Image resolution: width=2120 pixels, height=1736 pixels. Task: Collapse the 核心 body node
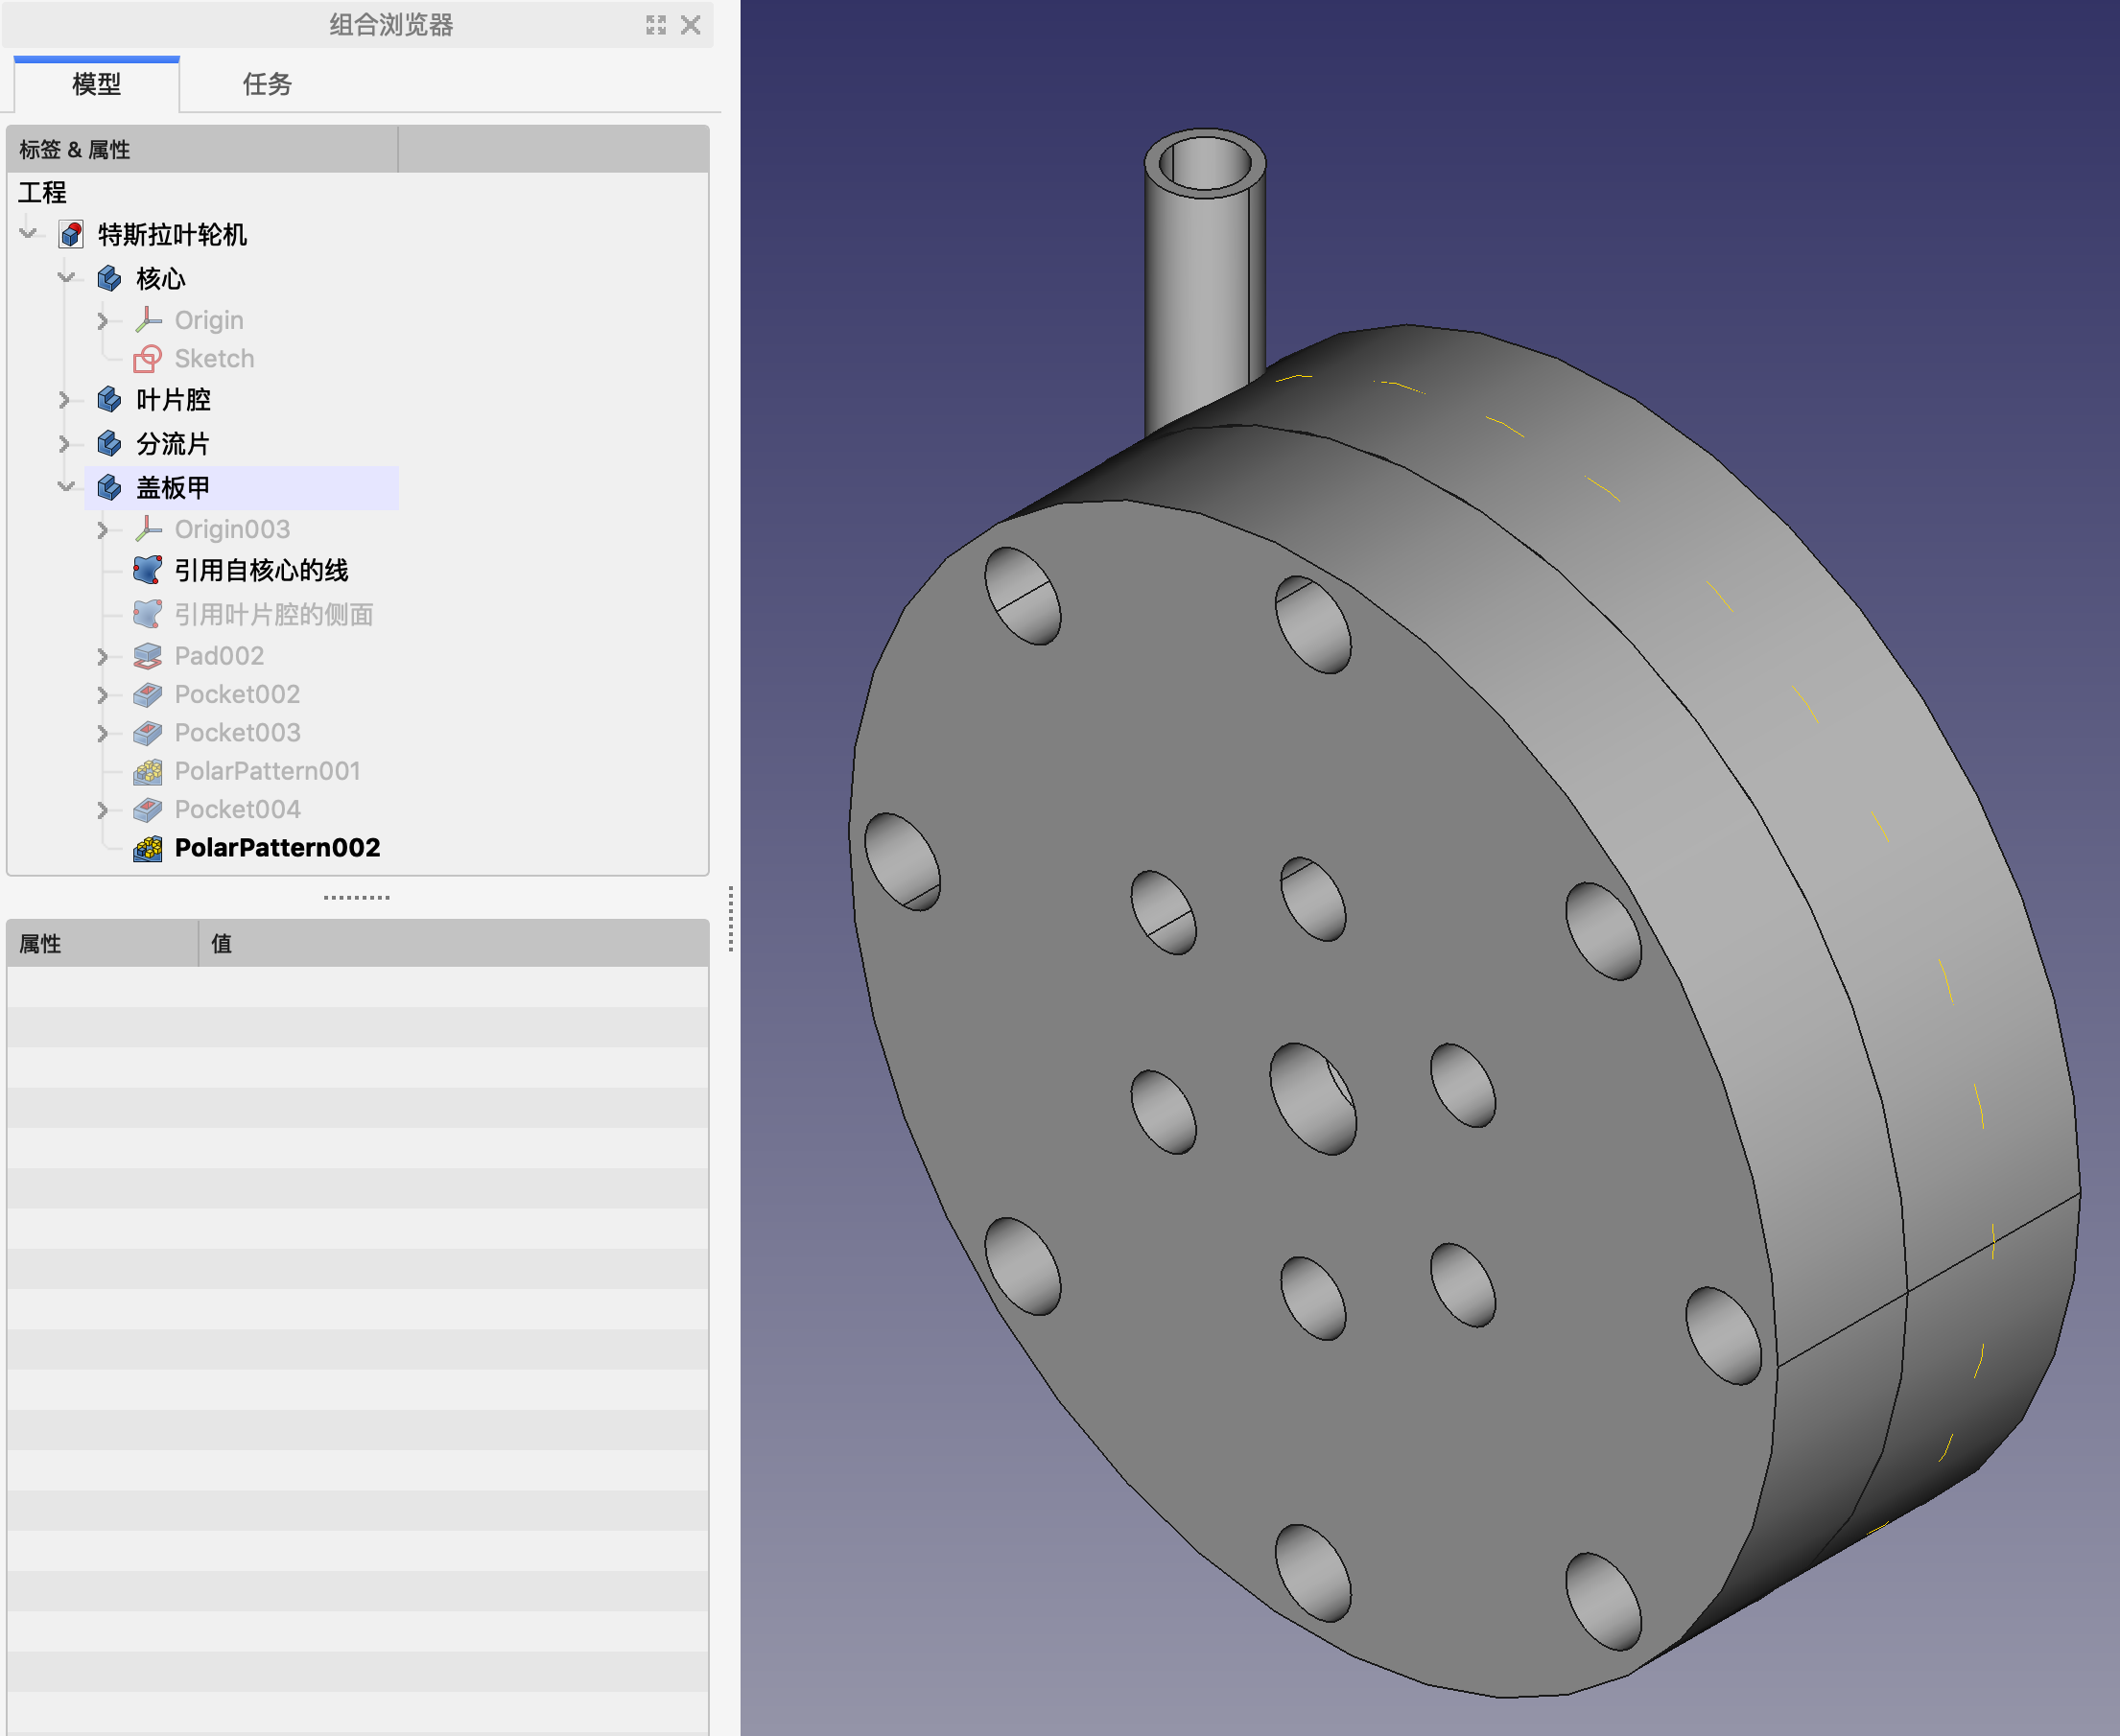(x=66, y=278)
